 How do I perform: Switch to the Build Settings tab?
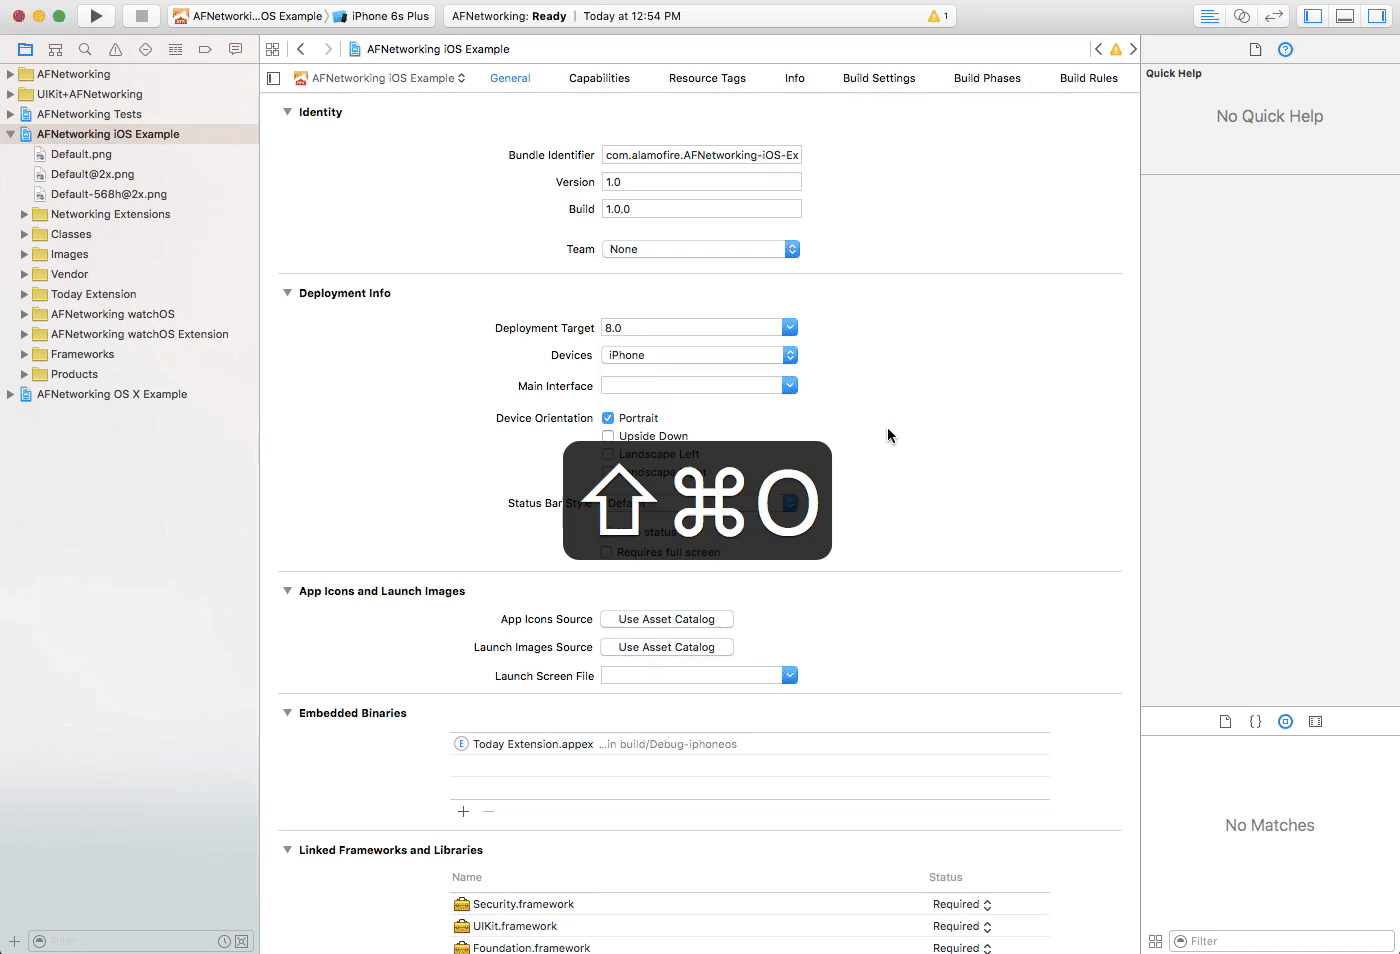coord(878,78)
